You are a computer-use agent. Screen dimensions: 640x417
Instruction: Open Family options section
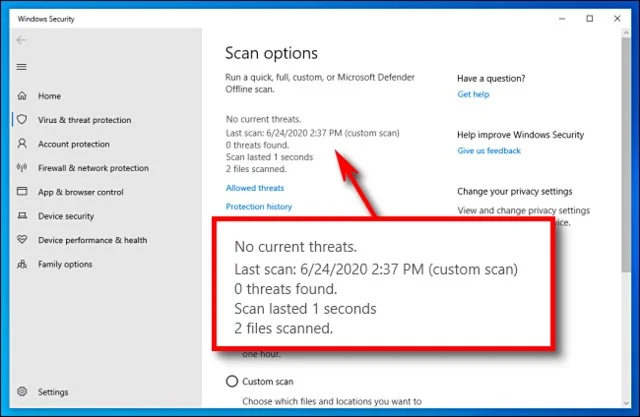click(x=65, y=264)
